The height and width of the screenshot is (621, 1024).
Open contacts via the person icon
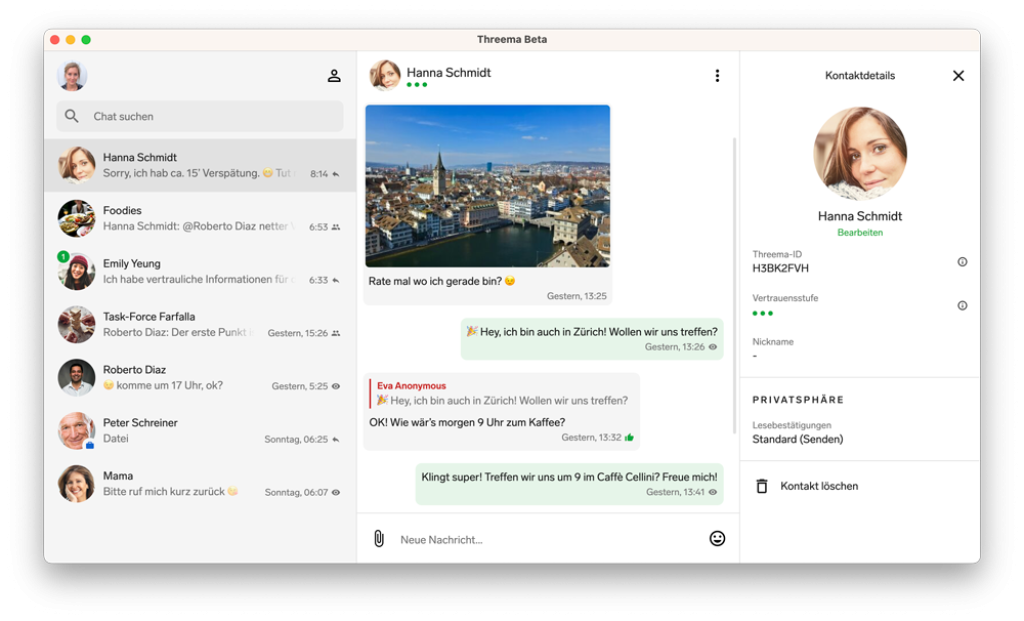click(334, 76)
